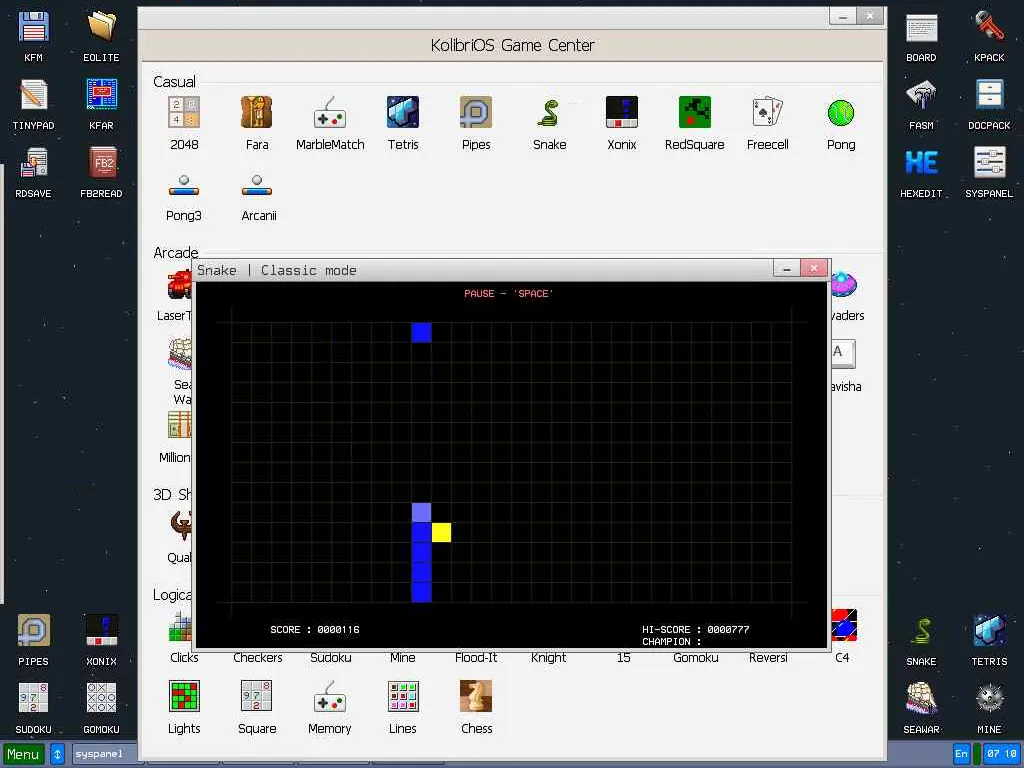Click the Gomoku label in Game Center
Screen dimensions: 1024x768
696,658
